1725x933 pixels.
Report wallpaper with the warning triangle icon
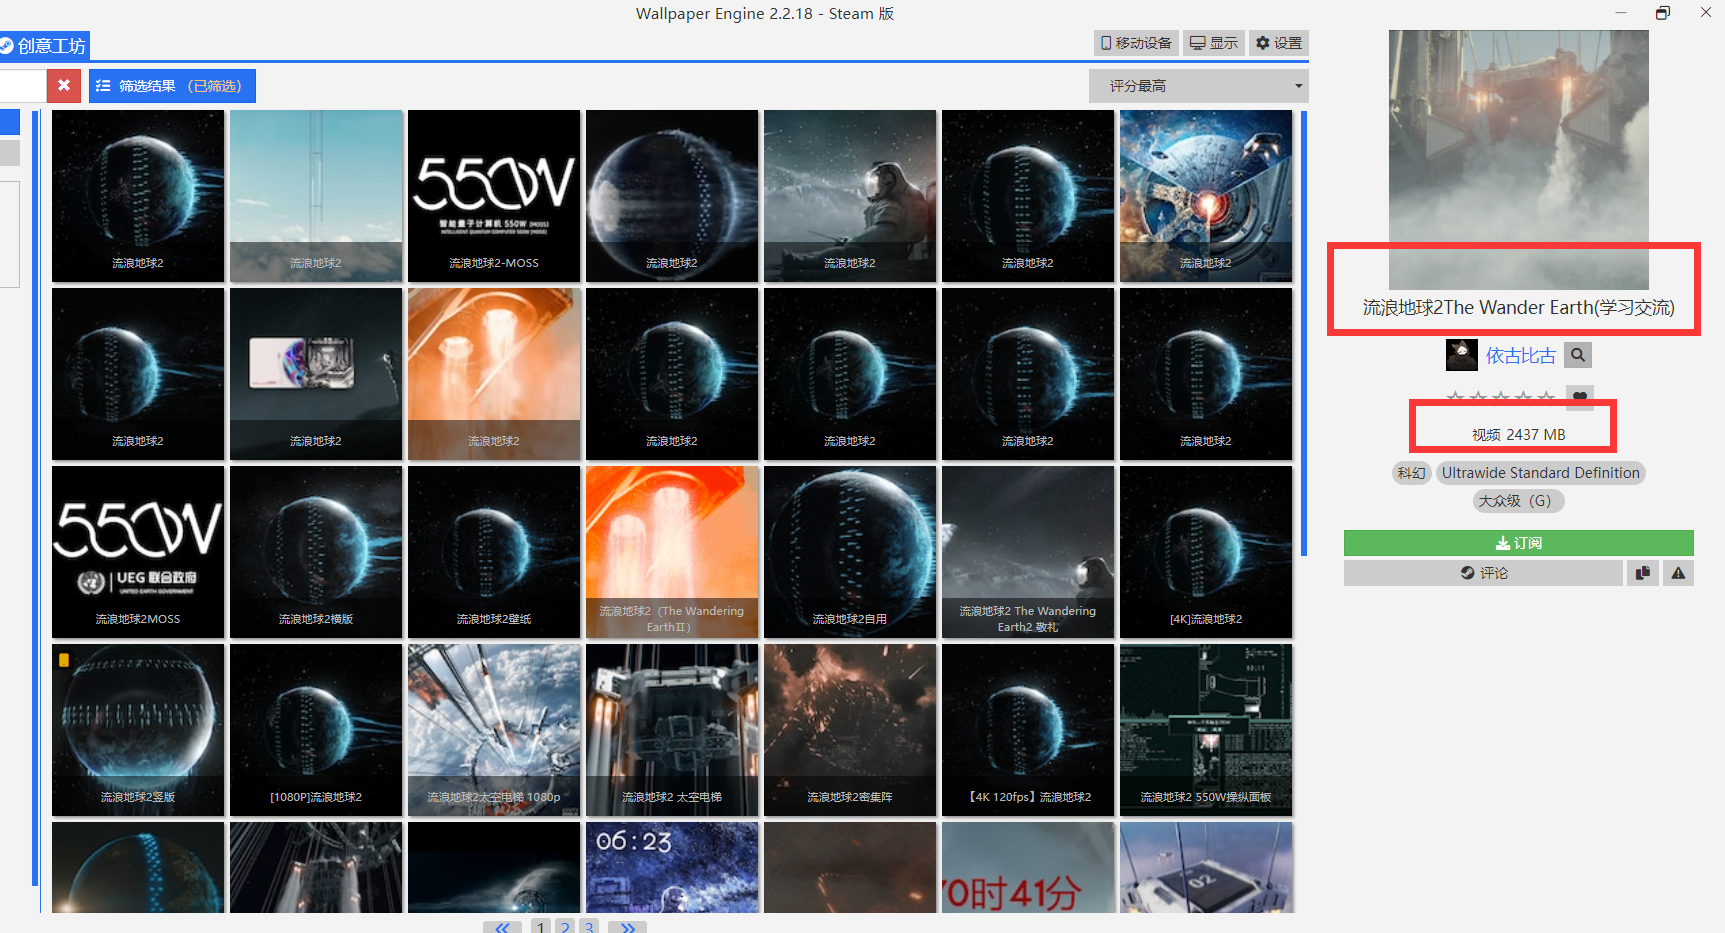click(x=1678, y=573)
